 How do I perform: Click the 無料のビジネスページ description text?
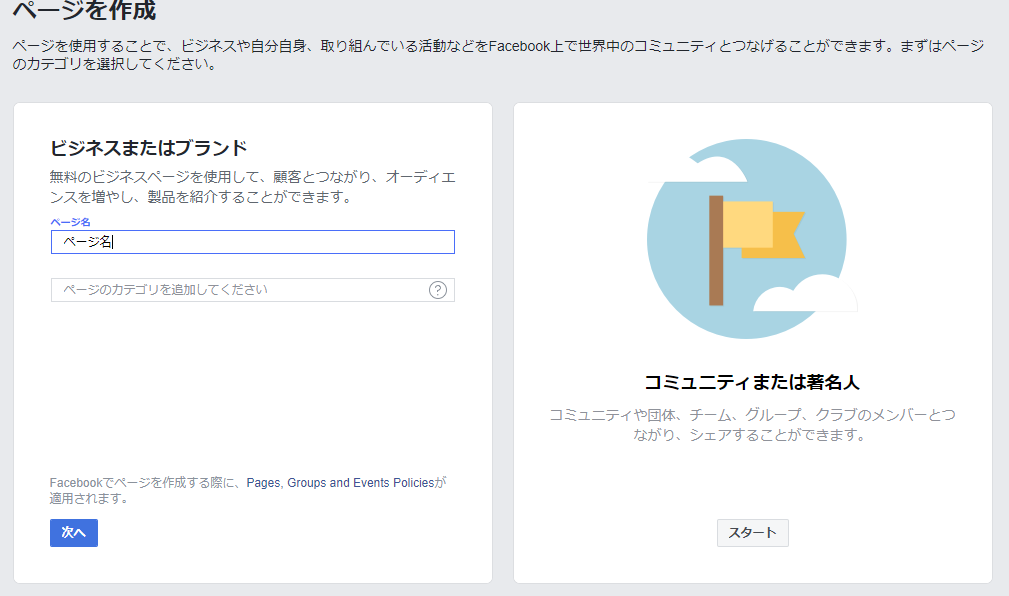click(x=253, y=187)
